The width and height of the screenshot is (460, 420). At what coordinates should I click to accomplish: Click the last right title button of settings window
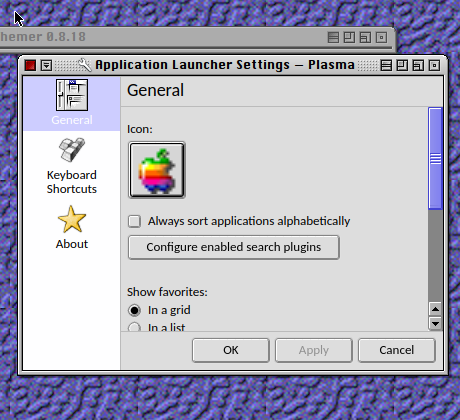[x=434, y=65]
